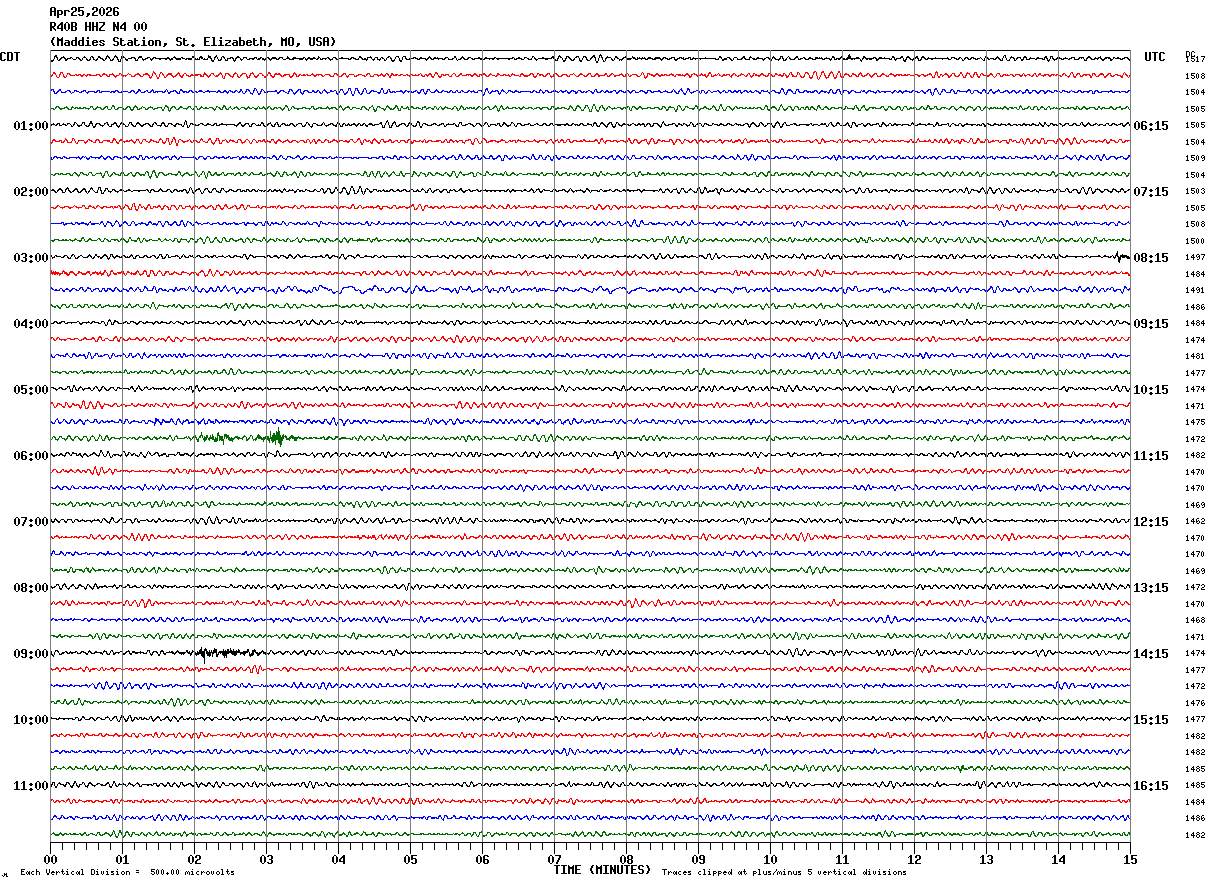Click minute 13 tick label on time axis

(x=986, y=859)
